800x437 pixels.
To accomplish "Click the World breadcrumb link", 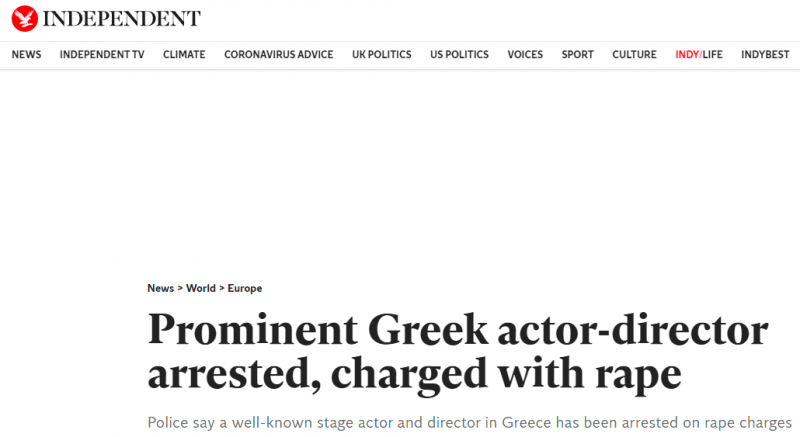I will click(x=201, y=288).
